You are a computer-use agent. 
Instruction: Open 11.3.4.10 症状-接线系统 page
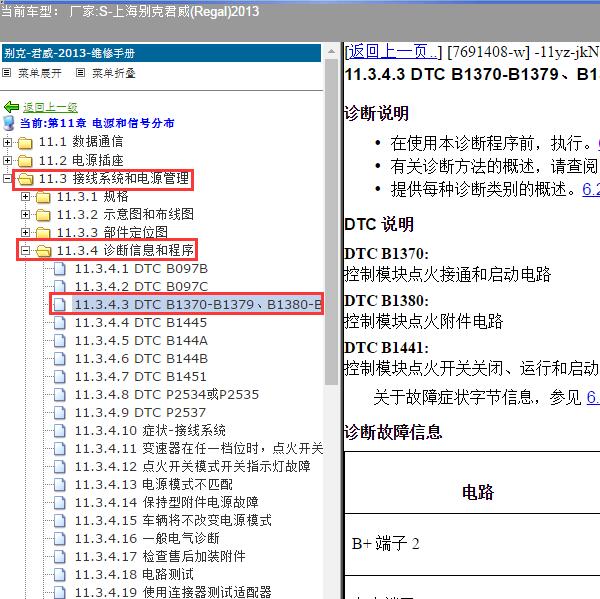pyautogui.click(x=150, y=431)
